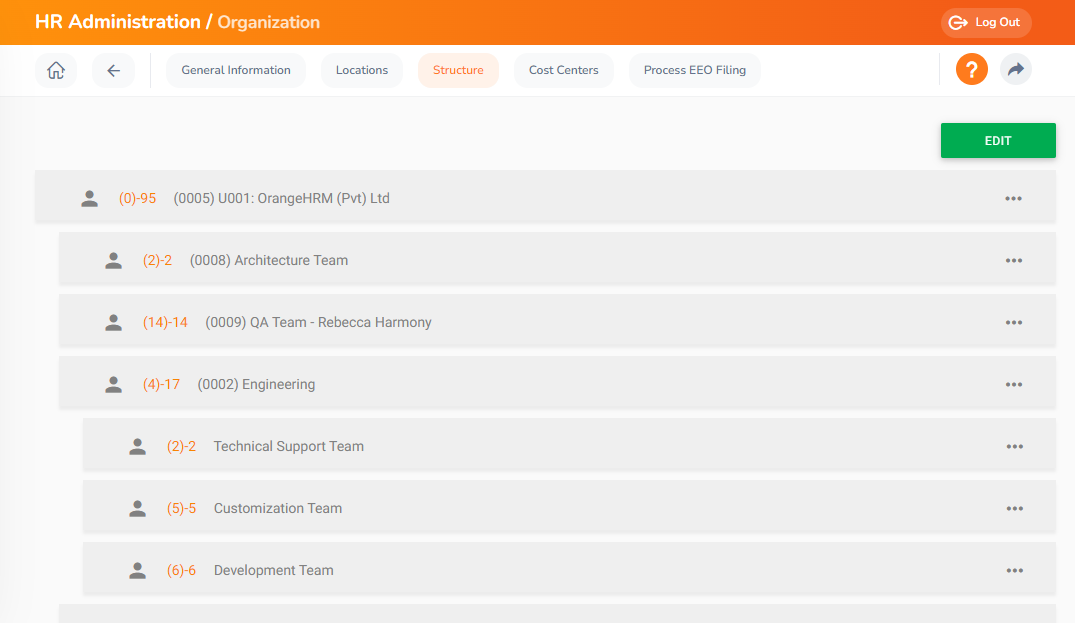This screenshot has height=623, width=1075.
Task: Select '(0002) Engineering' unit
Action: click(256, 384)
